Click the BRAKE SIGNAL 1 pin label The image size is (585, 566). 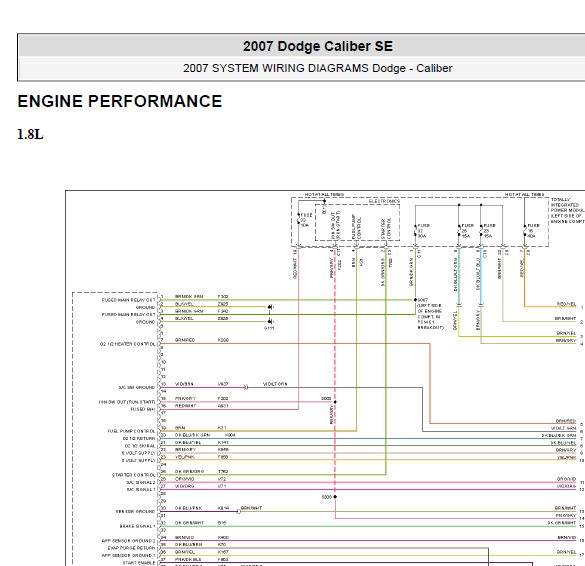(137, 526)
